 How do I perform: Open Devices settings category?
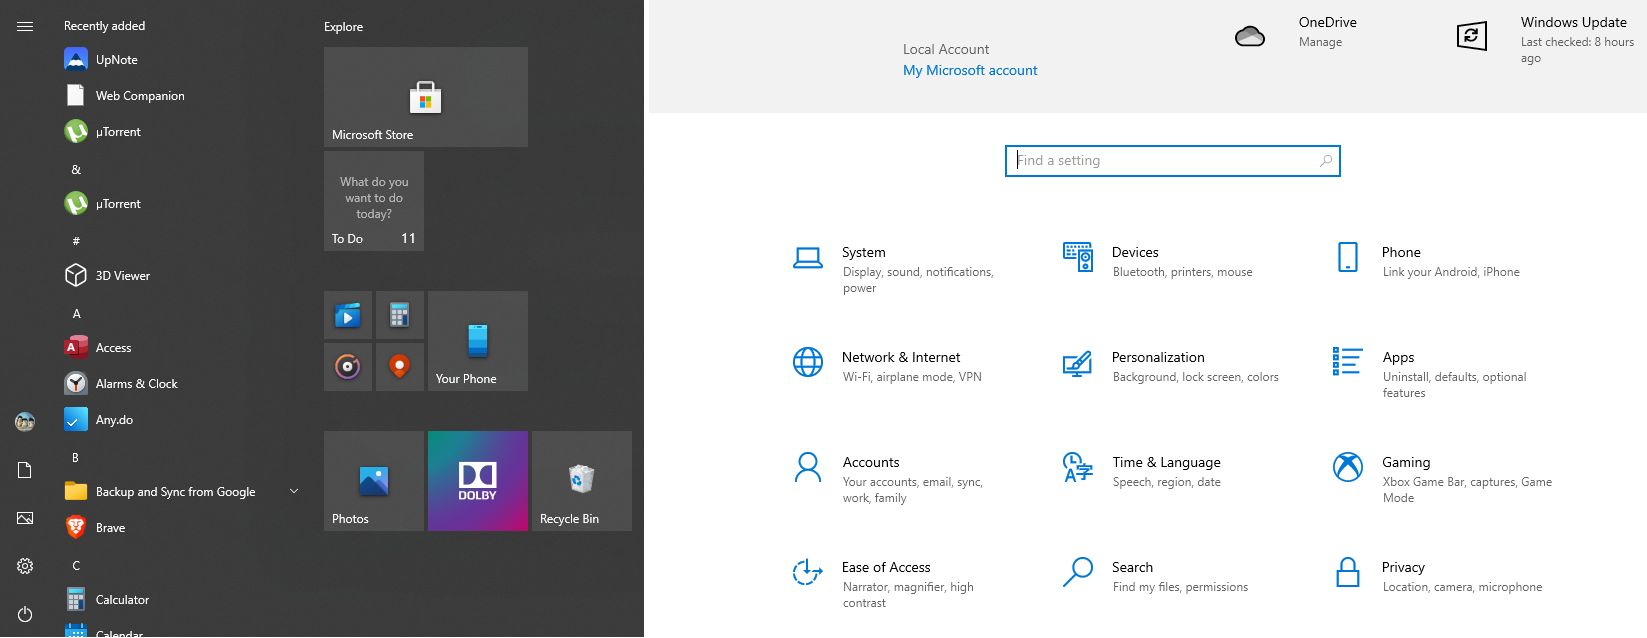(1158, 260)
